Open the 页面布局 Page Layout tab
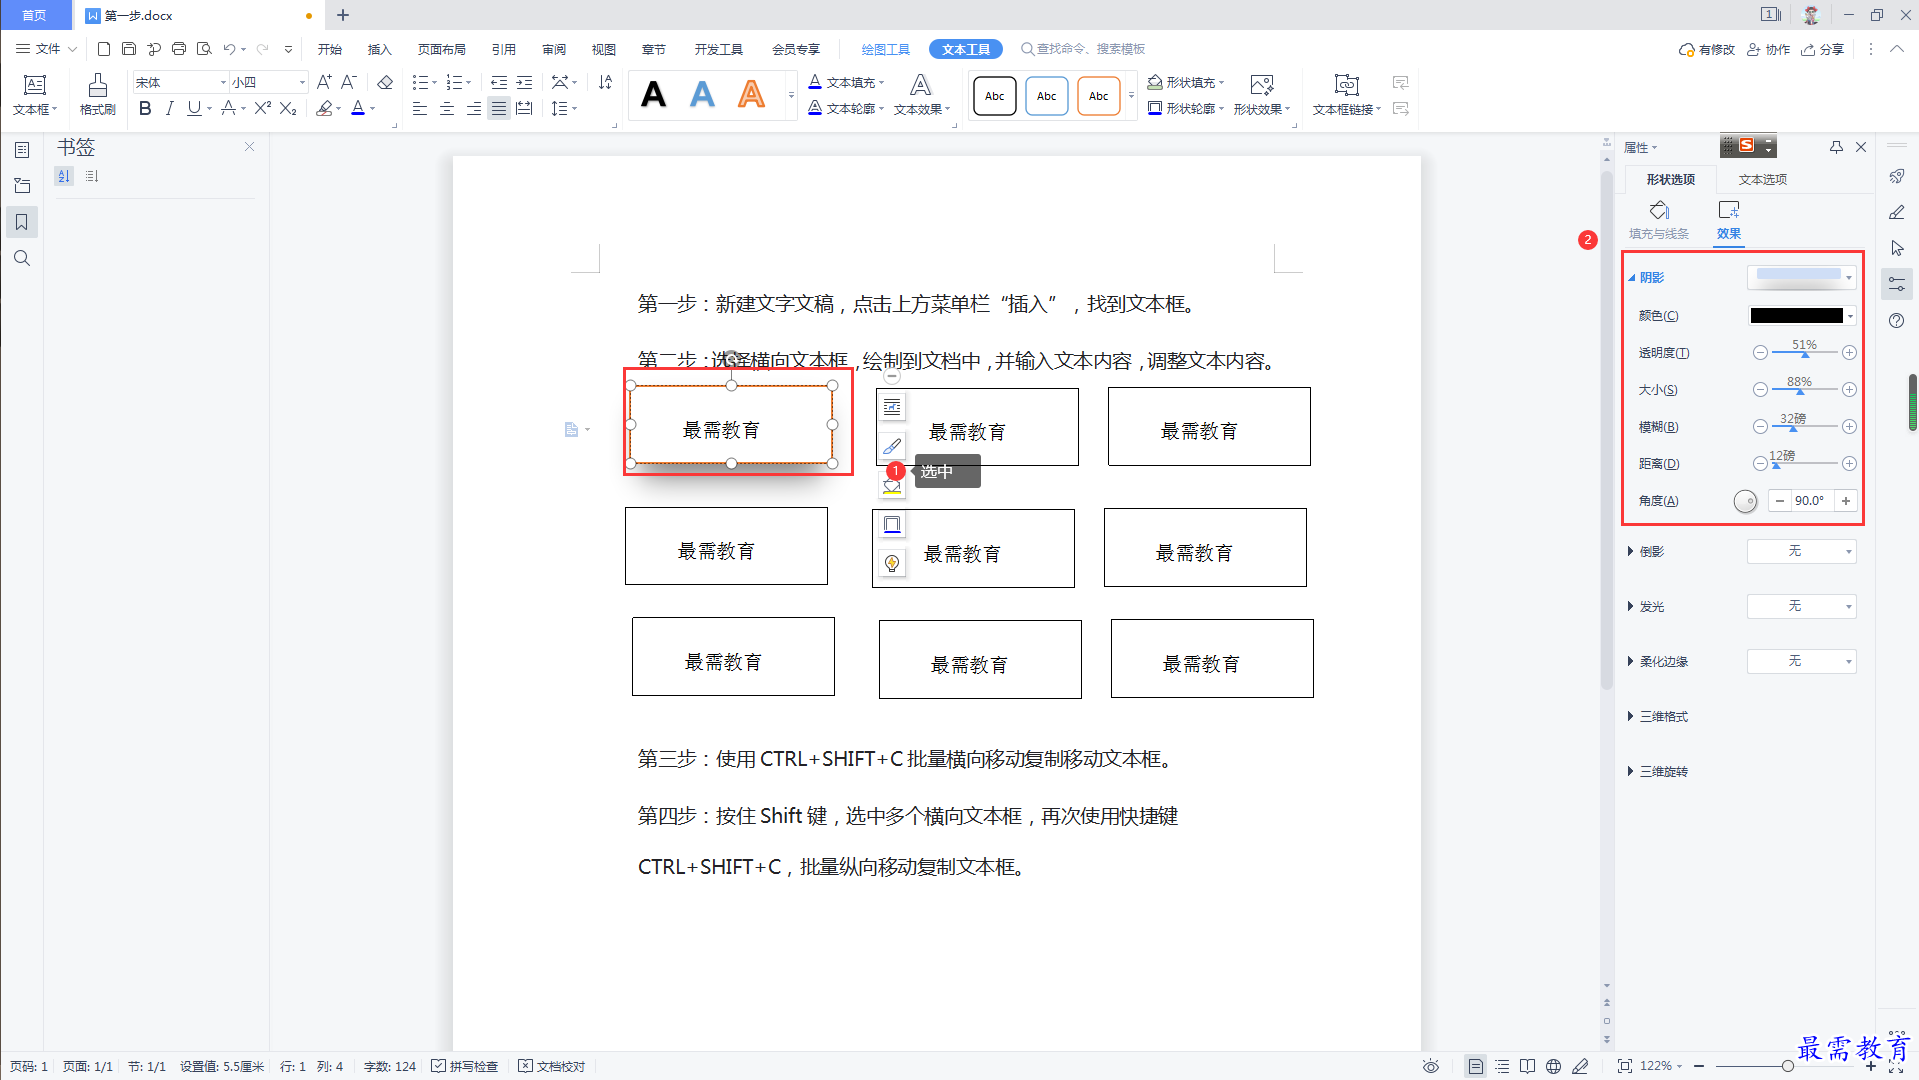Image resolution: width=1919 pixels, height=1080 pixels. [442, 49]
